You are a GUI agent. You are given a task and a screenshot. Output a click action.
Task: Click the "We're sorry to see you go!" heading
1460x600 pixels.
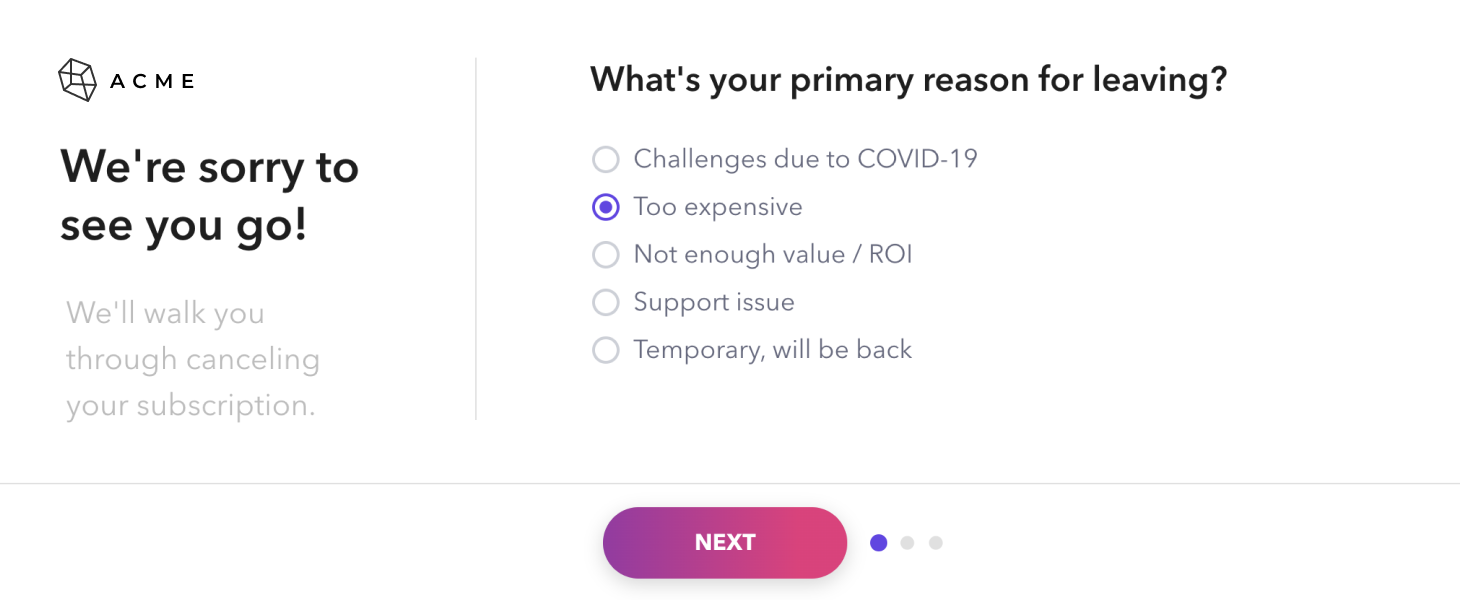tap(209, 196)
